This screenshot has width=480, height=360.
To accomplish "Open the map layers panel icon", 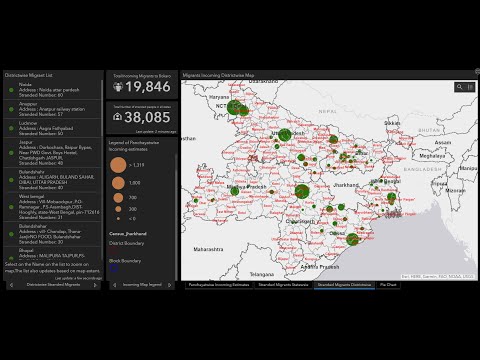I will [x=470, y=87].
